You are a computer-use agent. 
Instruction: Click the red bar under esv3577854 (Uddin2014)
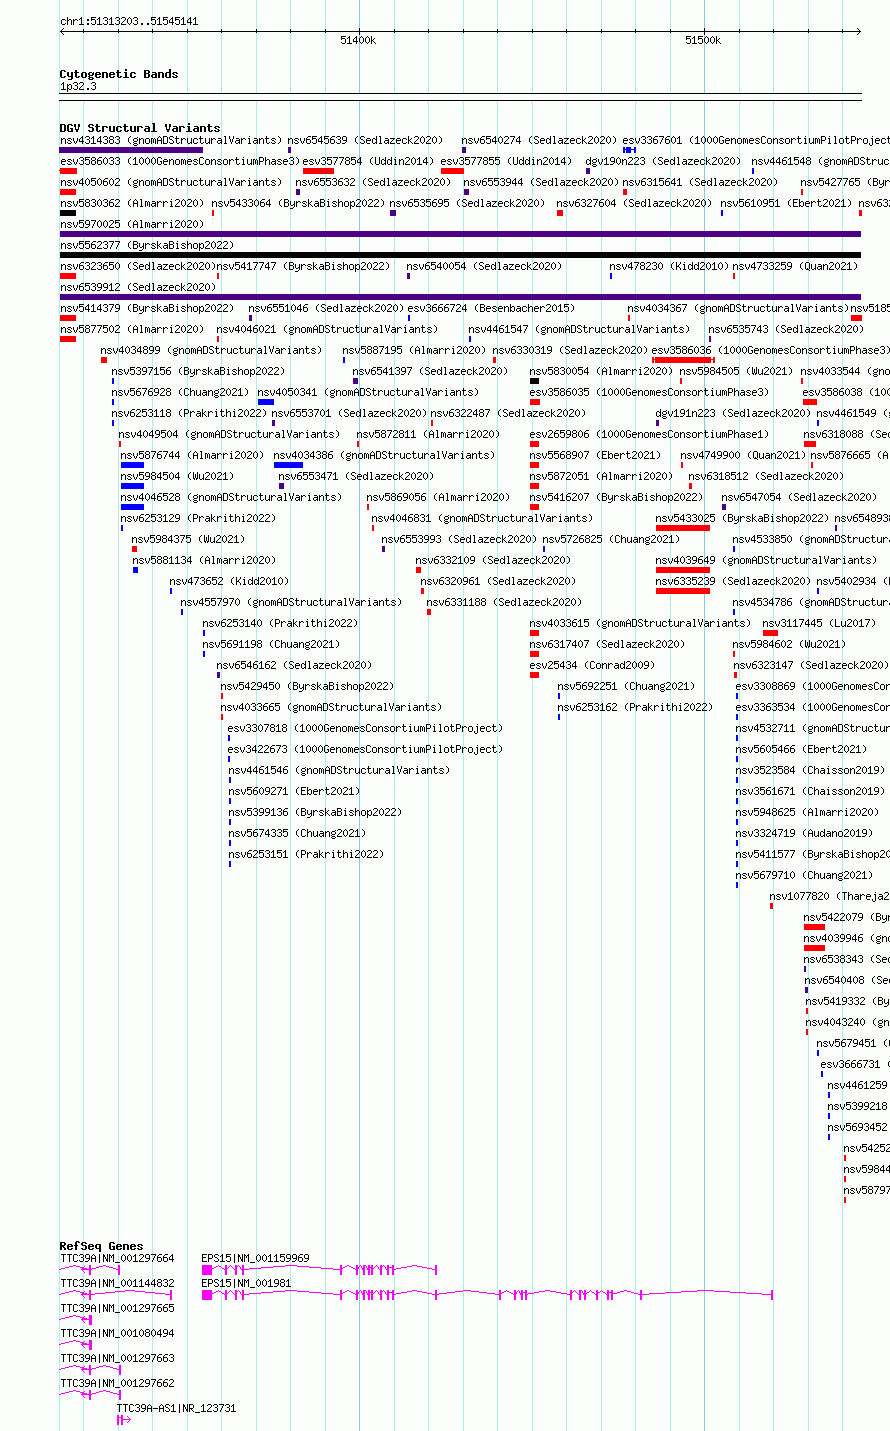pyautogui.click(x=318, y=171)
